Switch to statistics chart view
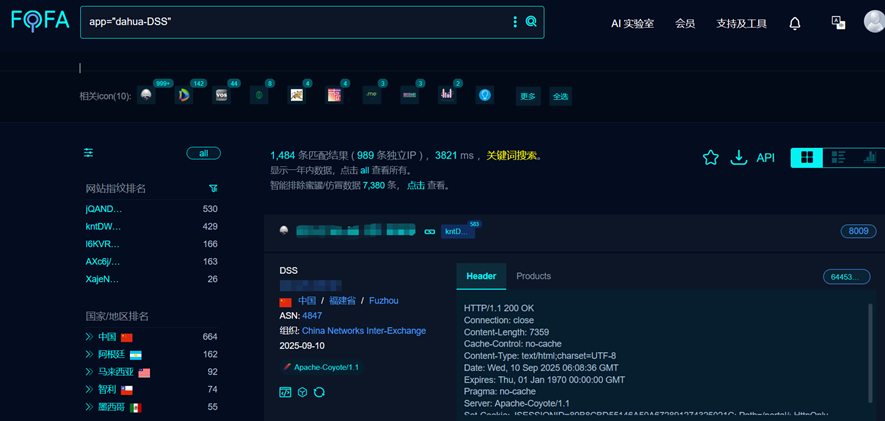The width and height of the screenshot is (885, 421). click(870, 157)
